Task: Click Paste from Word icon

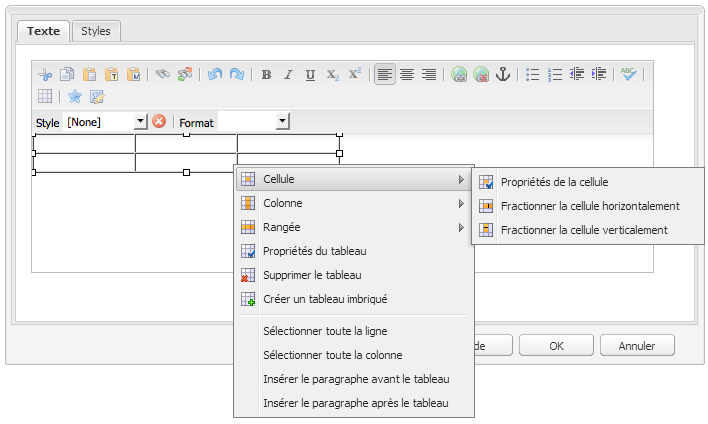Action: coord(134,75)
